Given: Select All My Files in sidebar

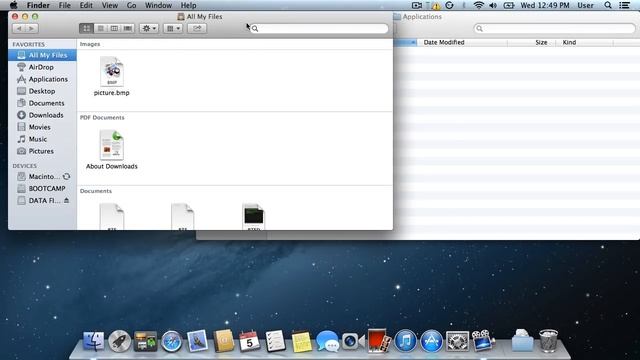Looking at the screenshot, I should pos(42,55).
